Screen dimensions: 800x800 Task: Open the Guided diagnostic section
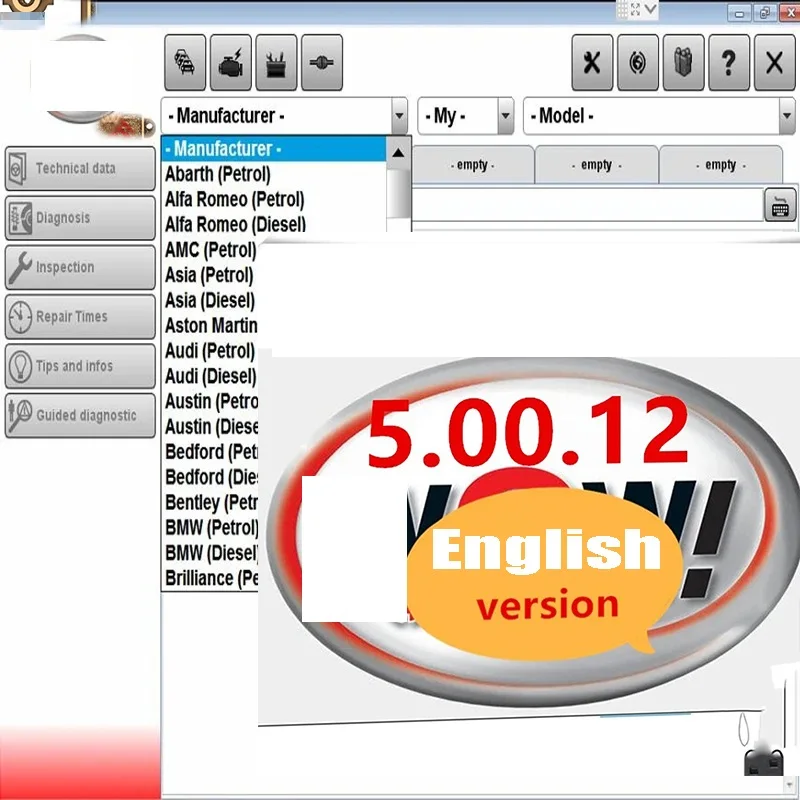pos(80,416)
